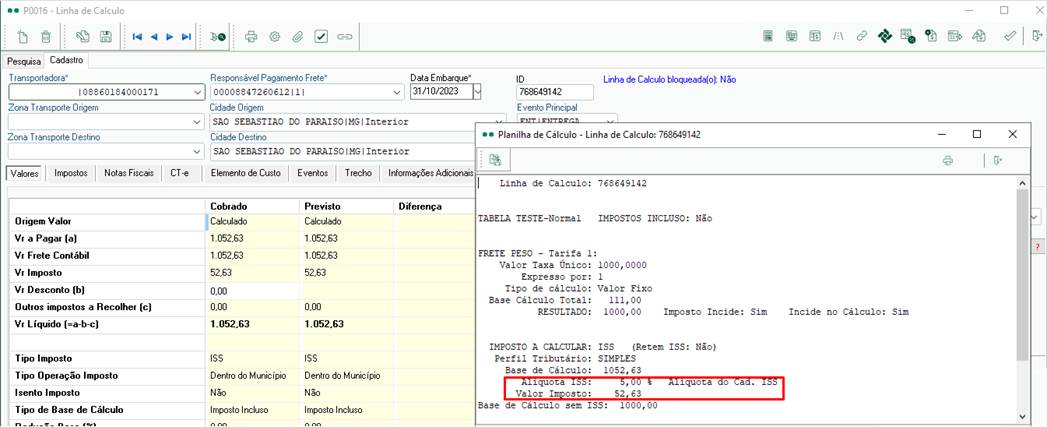Open the Impostos tab
1047x427 pixels.
[71, 173]
